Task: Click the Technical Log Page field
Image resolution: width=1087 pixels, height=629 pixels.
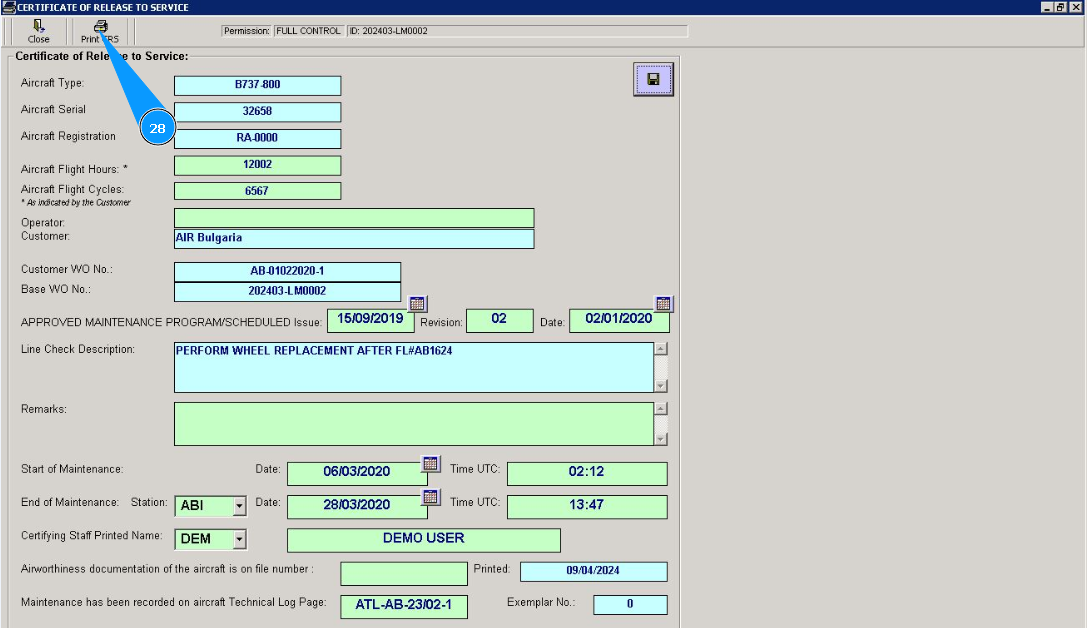Action: pos(403,606)
